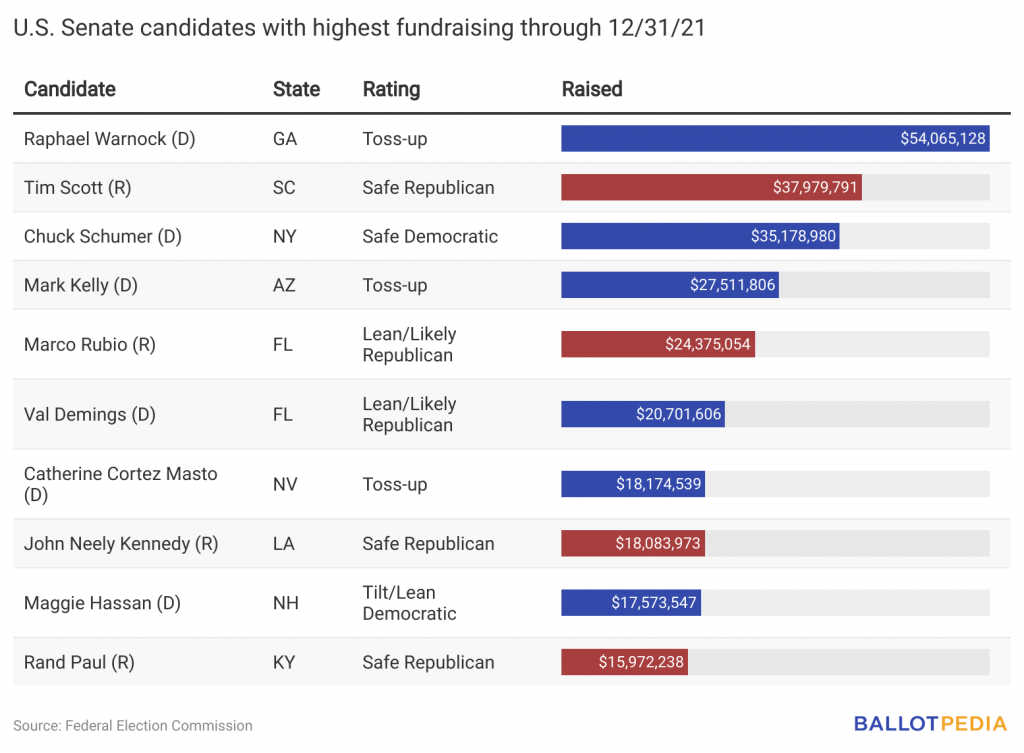Screen dimensions: 1024x753
Task: Click Mark Kelly's $27,511,806 bar
Action: click(x=670, y=285)
